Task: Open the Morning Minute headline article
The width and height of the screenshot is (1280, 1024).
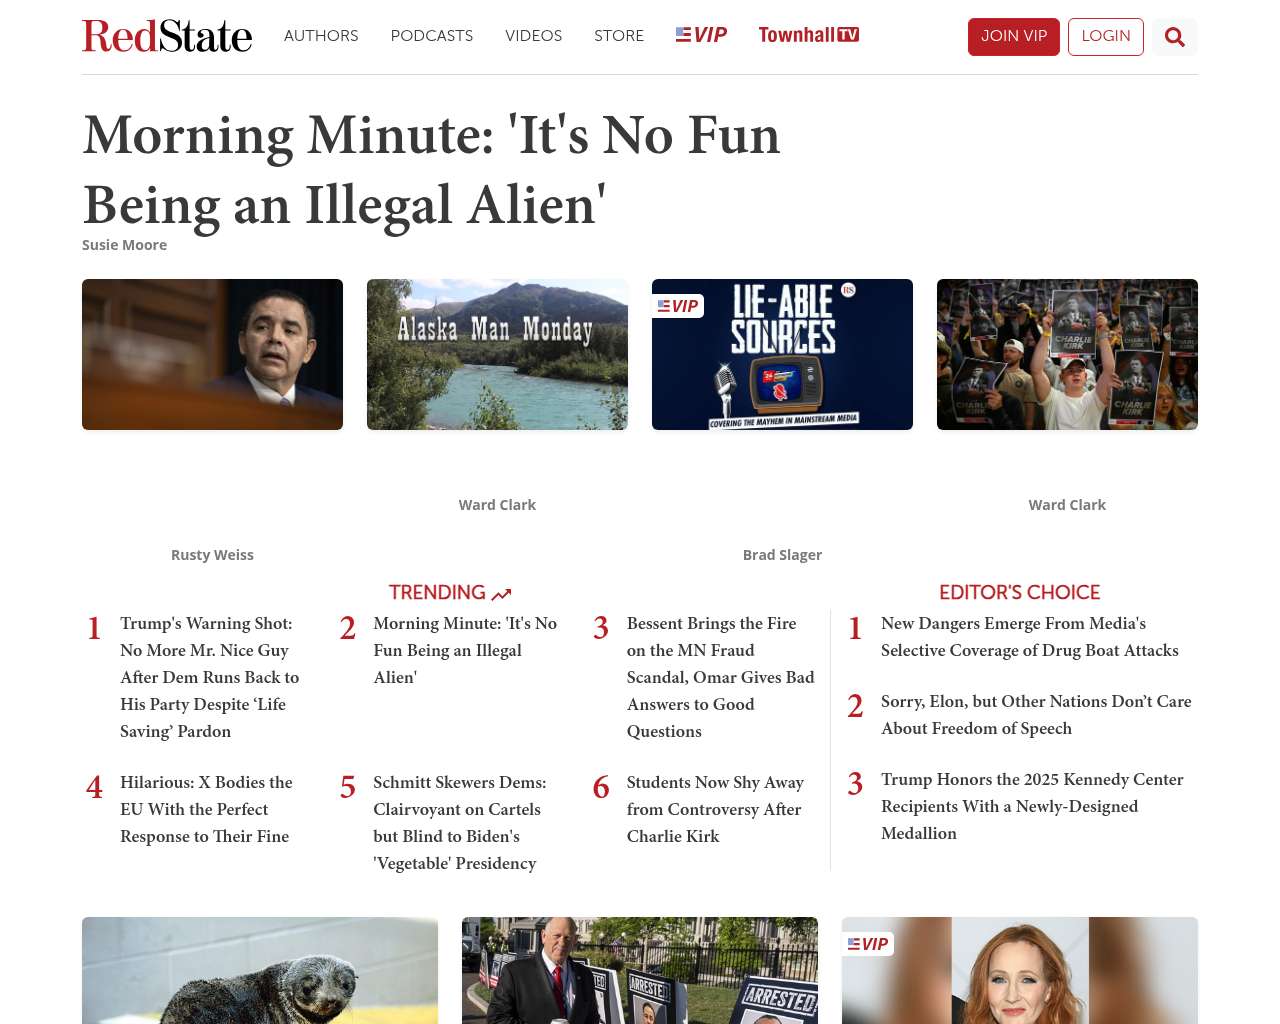Action: point(432,169)
